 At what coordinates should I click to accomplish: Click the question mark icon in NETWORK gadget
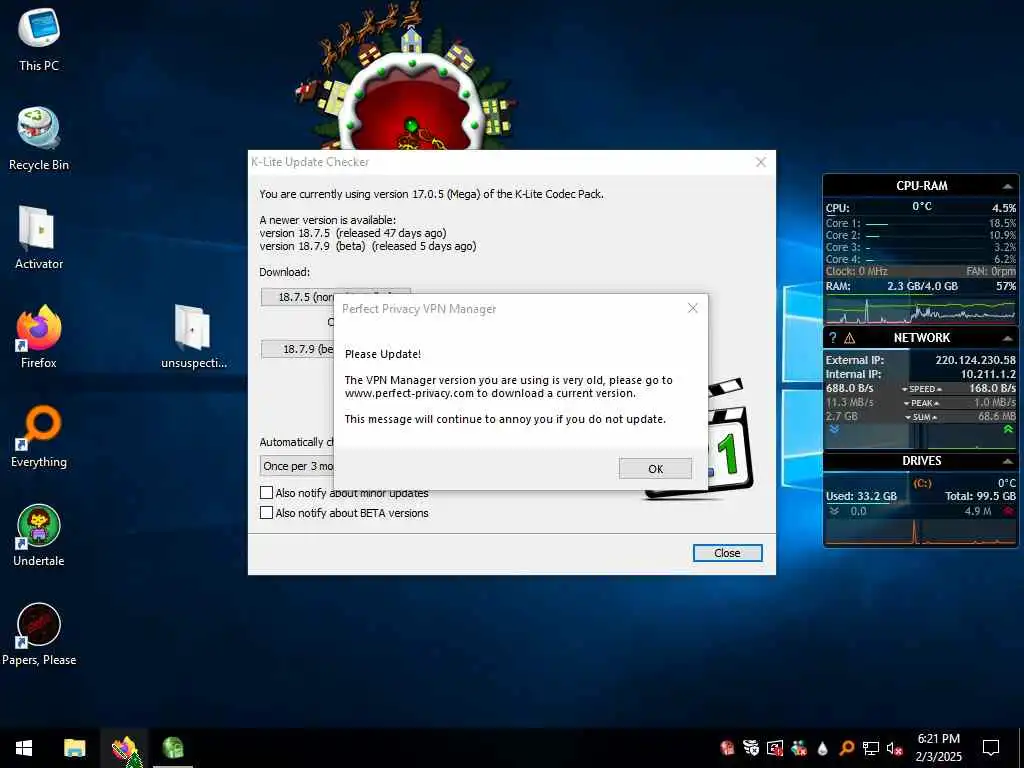tap(832, 338)
